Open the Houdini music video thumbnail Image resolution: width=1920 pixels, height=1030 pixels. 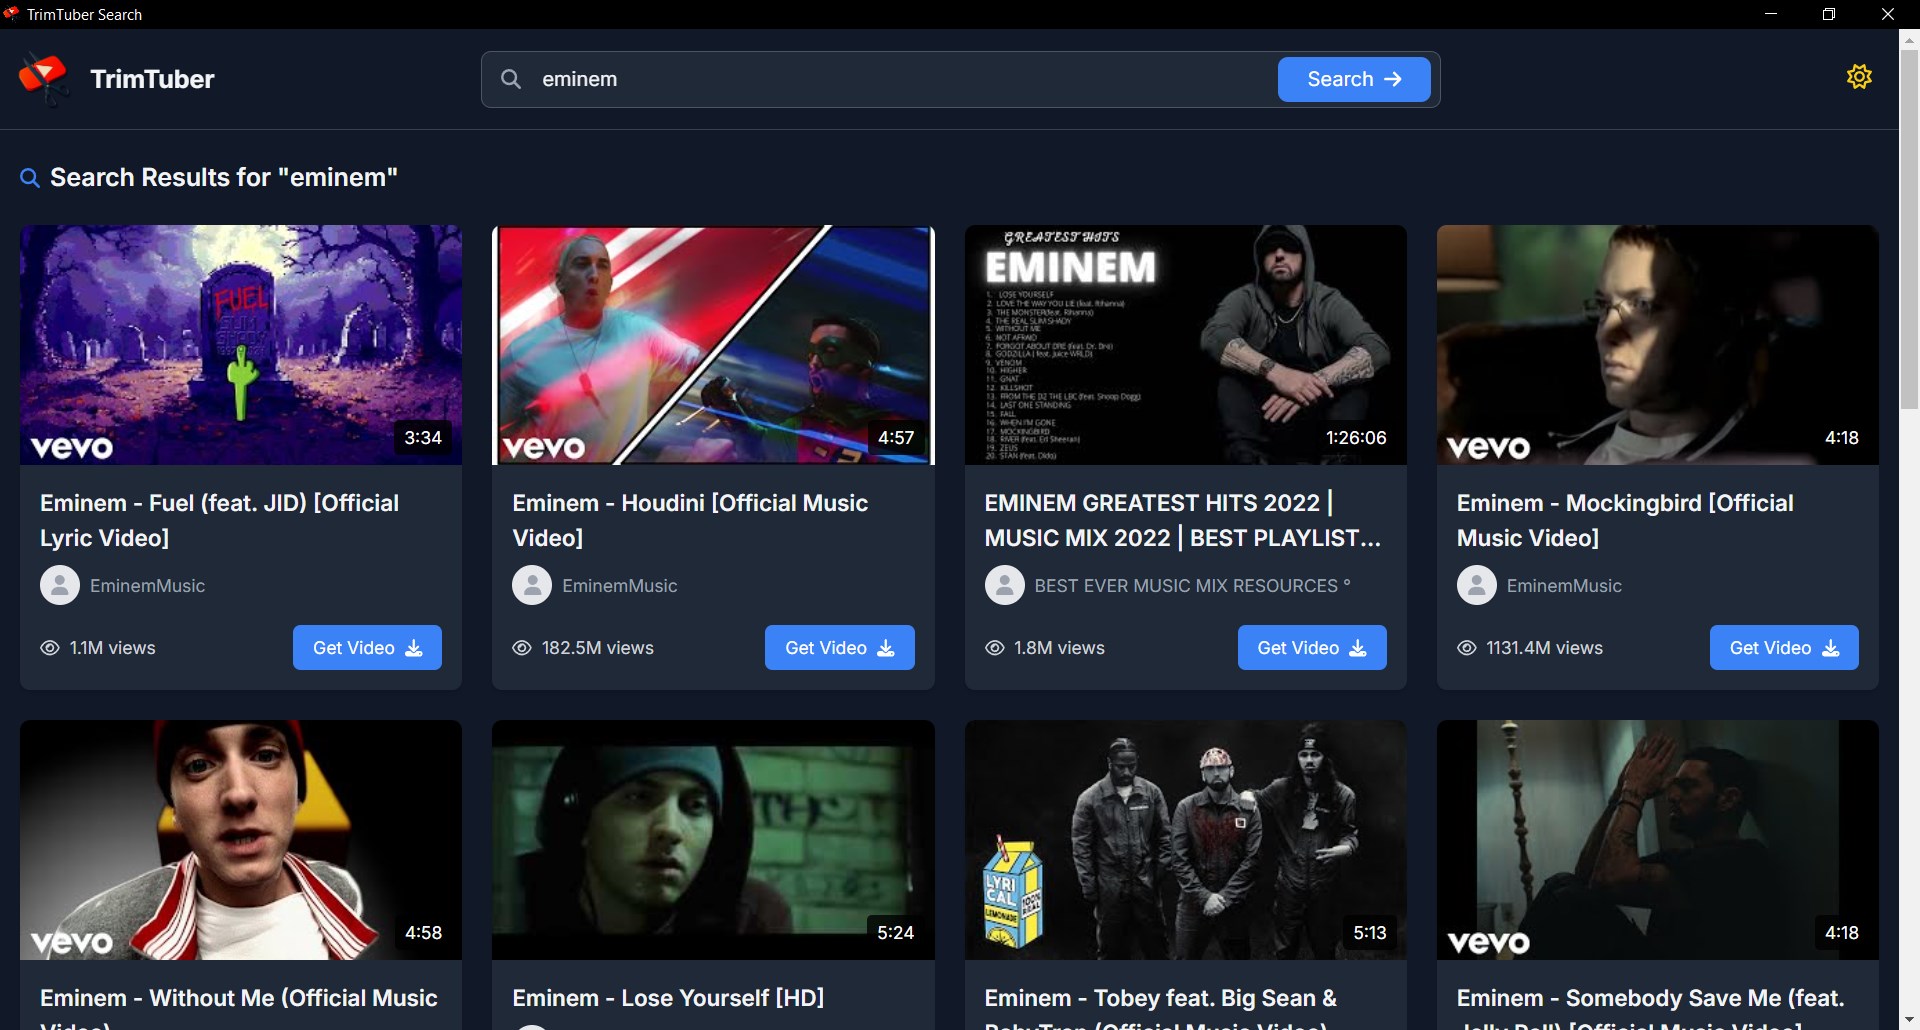713,345
